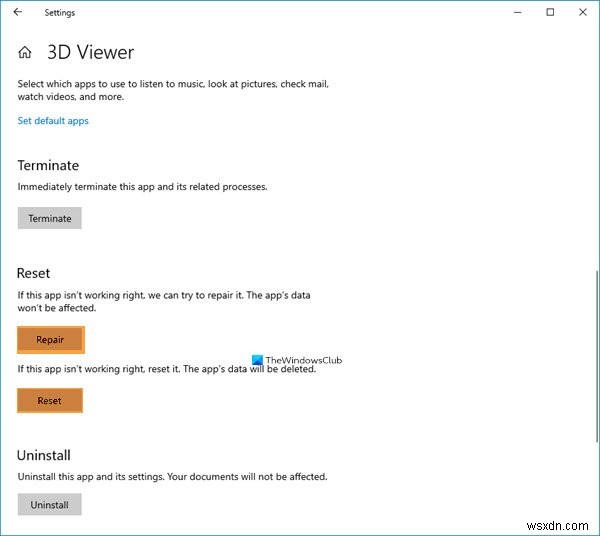
Task: Click the Reset section heading
Action: [x=34, y=273]
